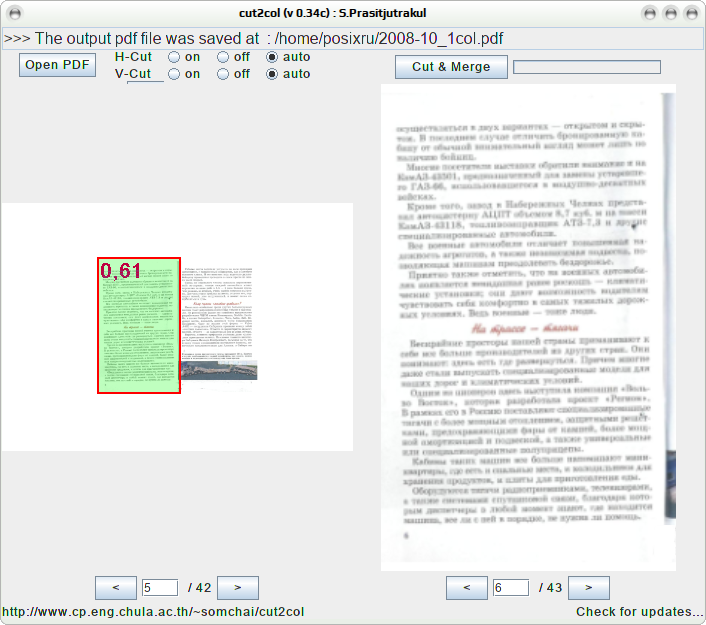Click the V-Cut label
Viewport: 706px width, 625px height.
coord(133,74)
